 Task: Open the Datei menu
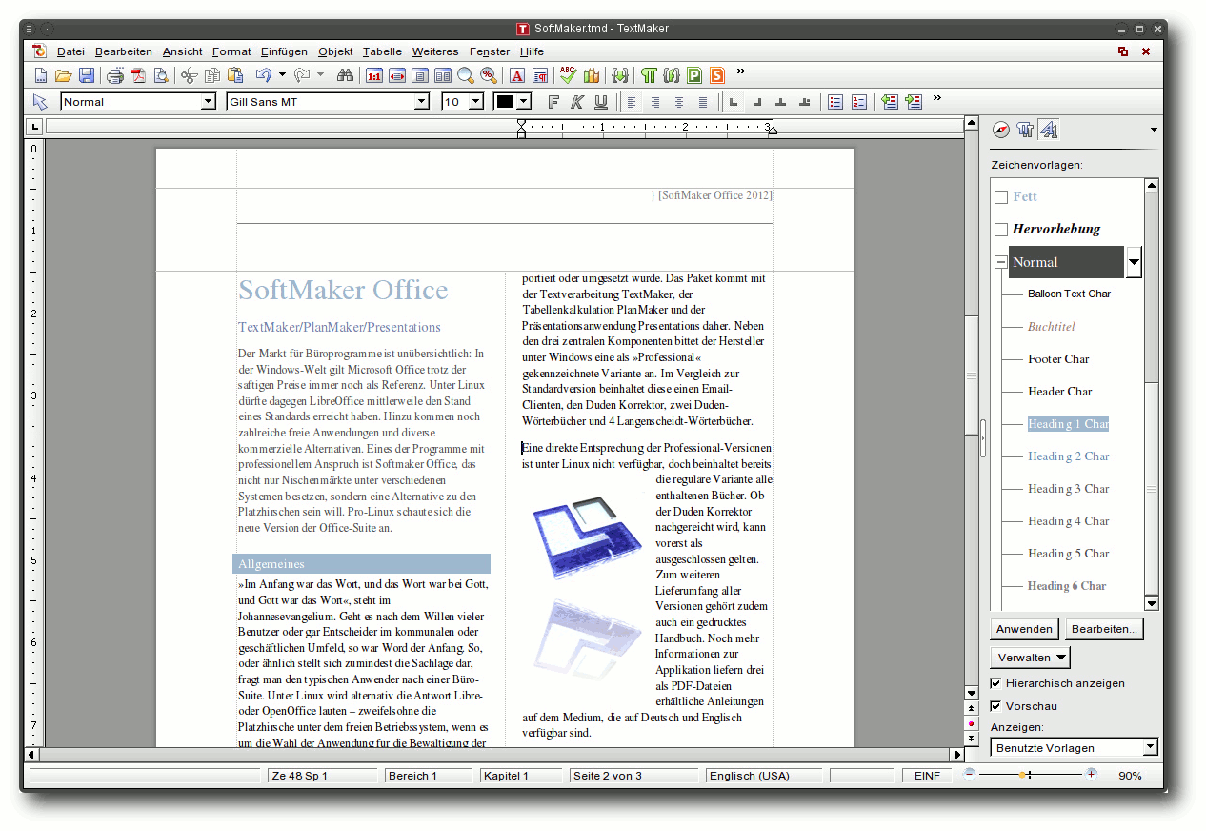(x=71, y=51)
